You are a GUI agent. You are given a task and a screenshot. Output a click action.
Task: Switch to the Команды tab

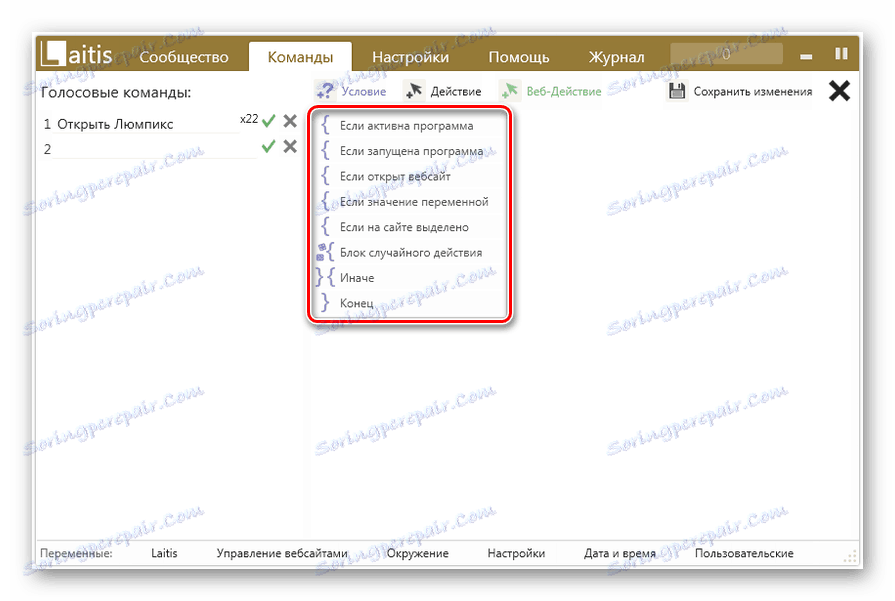(300, 57)
